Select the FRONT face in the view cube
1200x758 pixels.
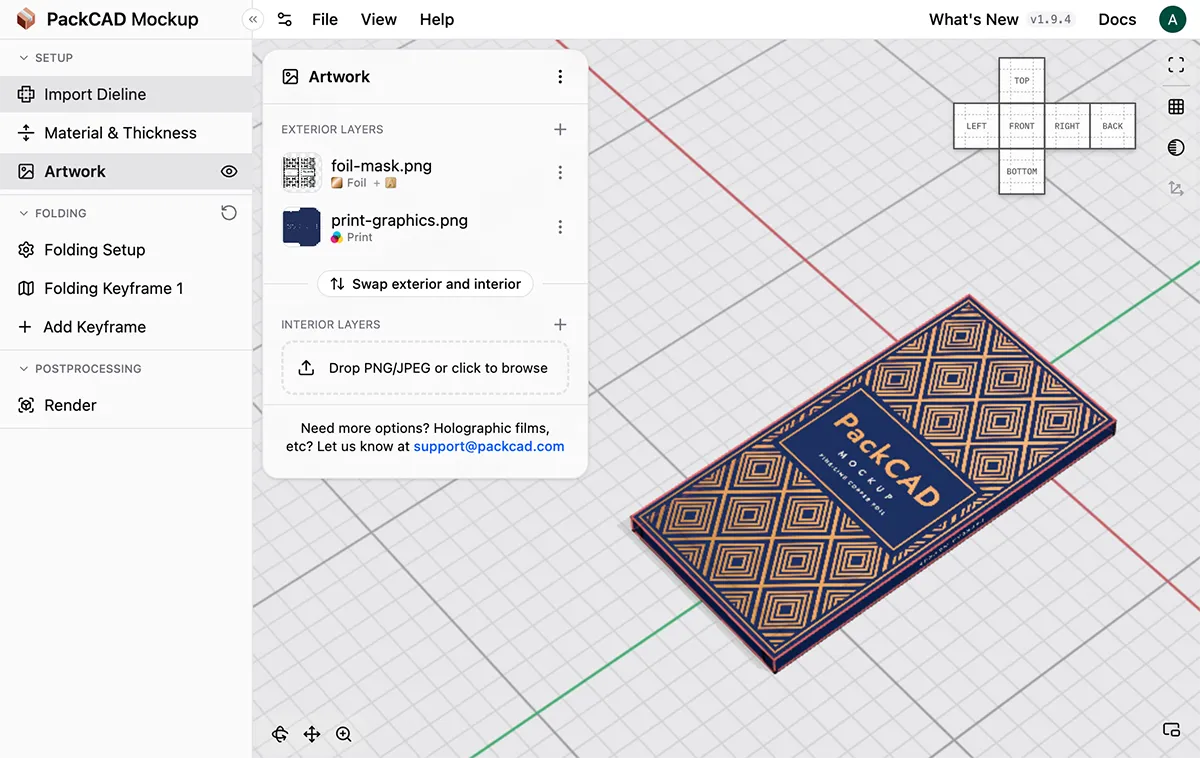1021,126
